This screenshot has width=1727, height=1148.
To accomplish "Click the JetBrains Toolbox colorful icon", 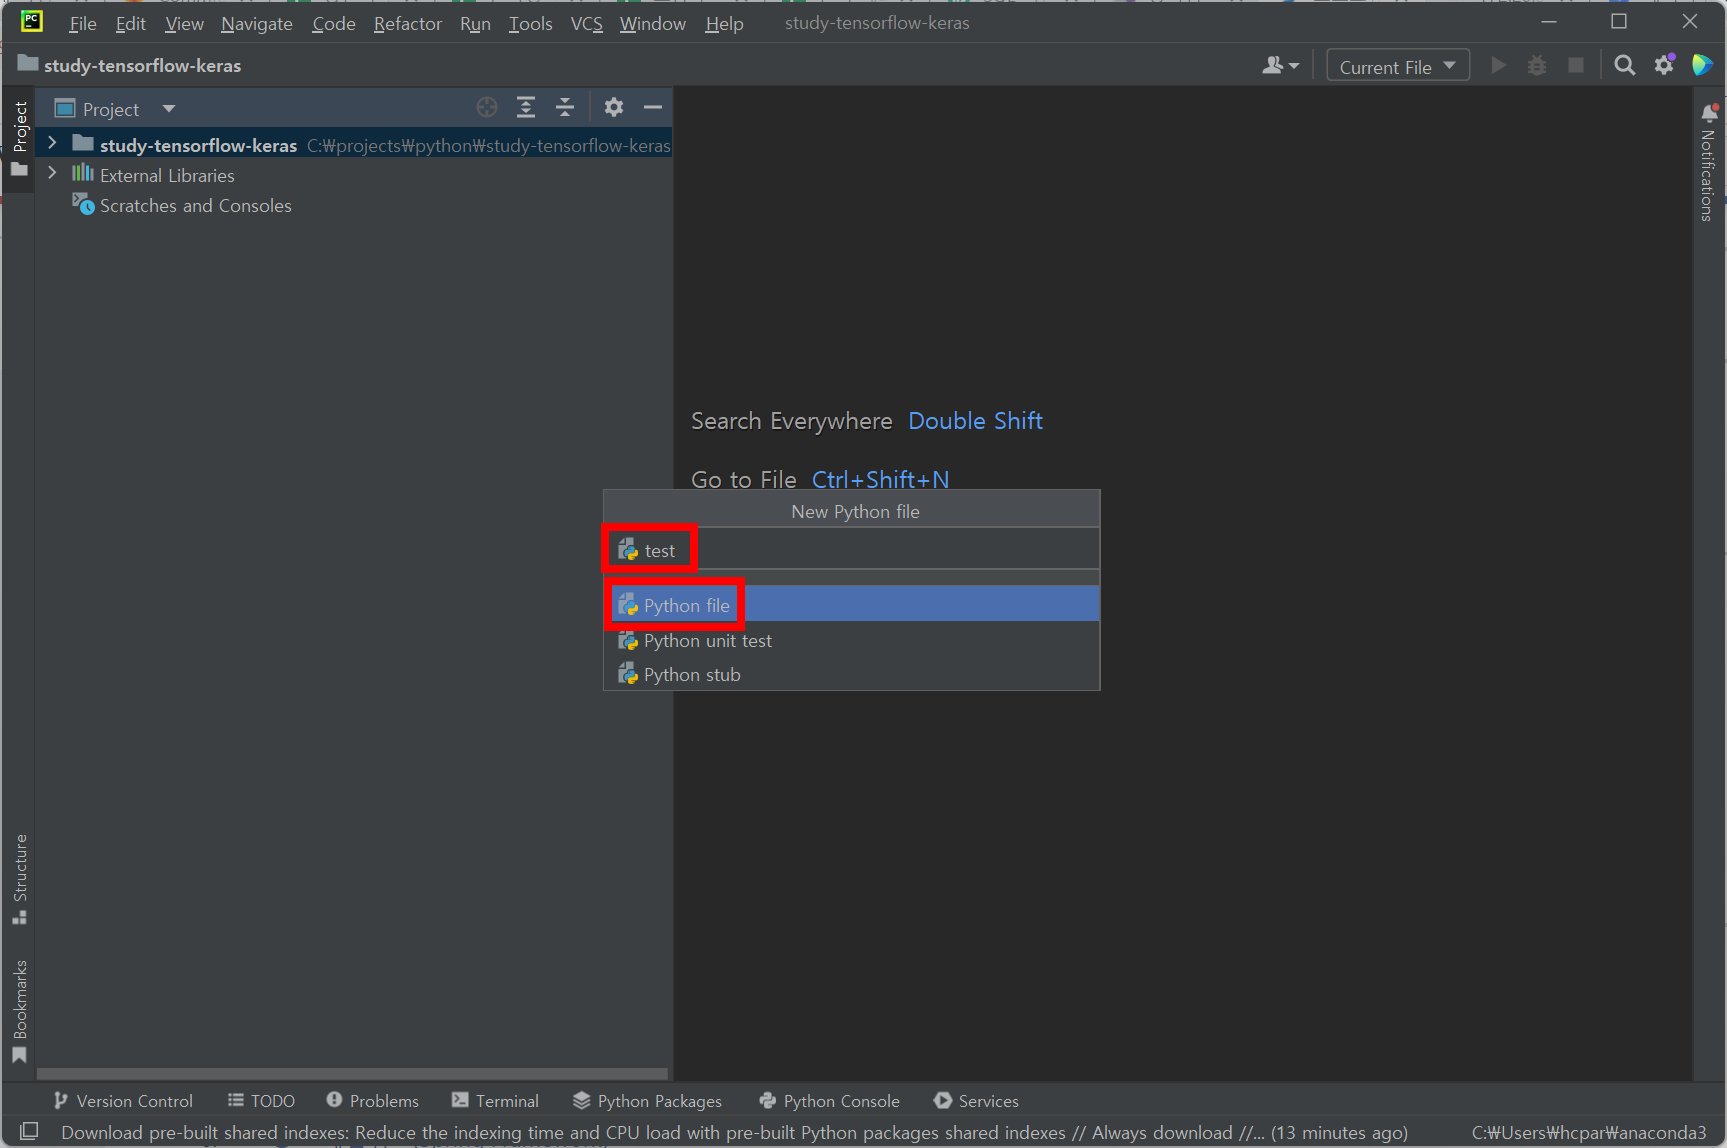I will [x=1702, y=66].
